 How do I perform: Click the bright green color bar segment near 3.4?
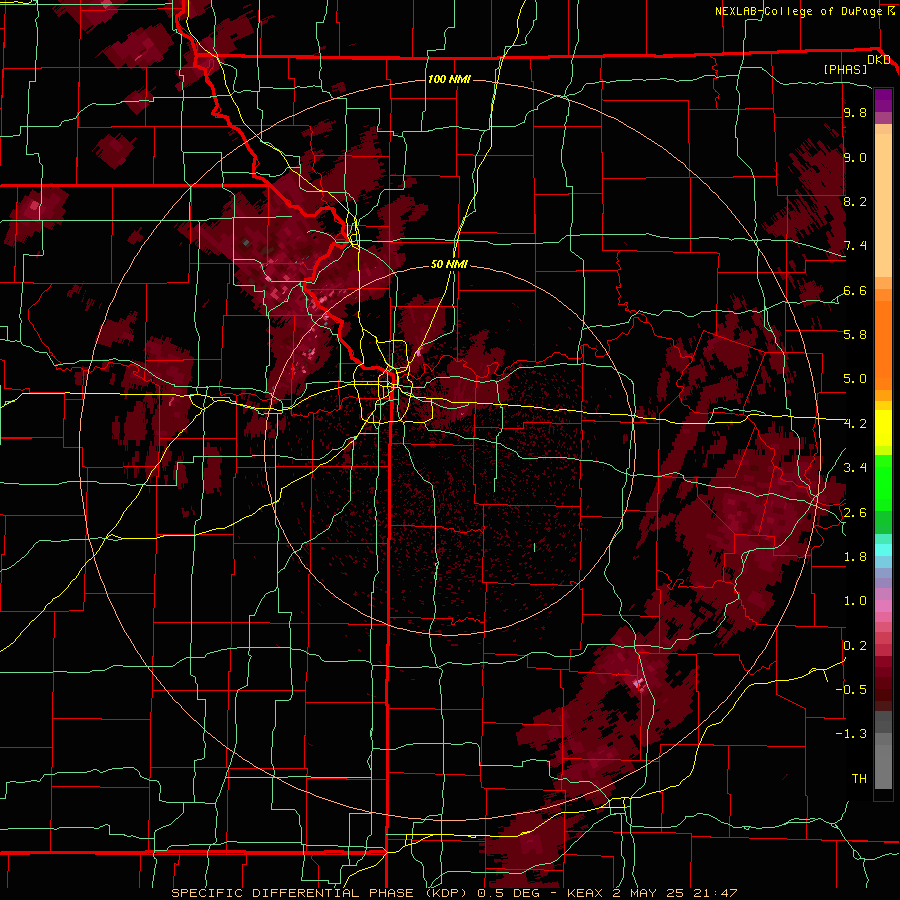883,482
